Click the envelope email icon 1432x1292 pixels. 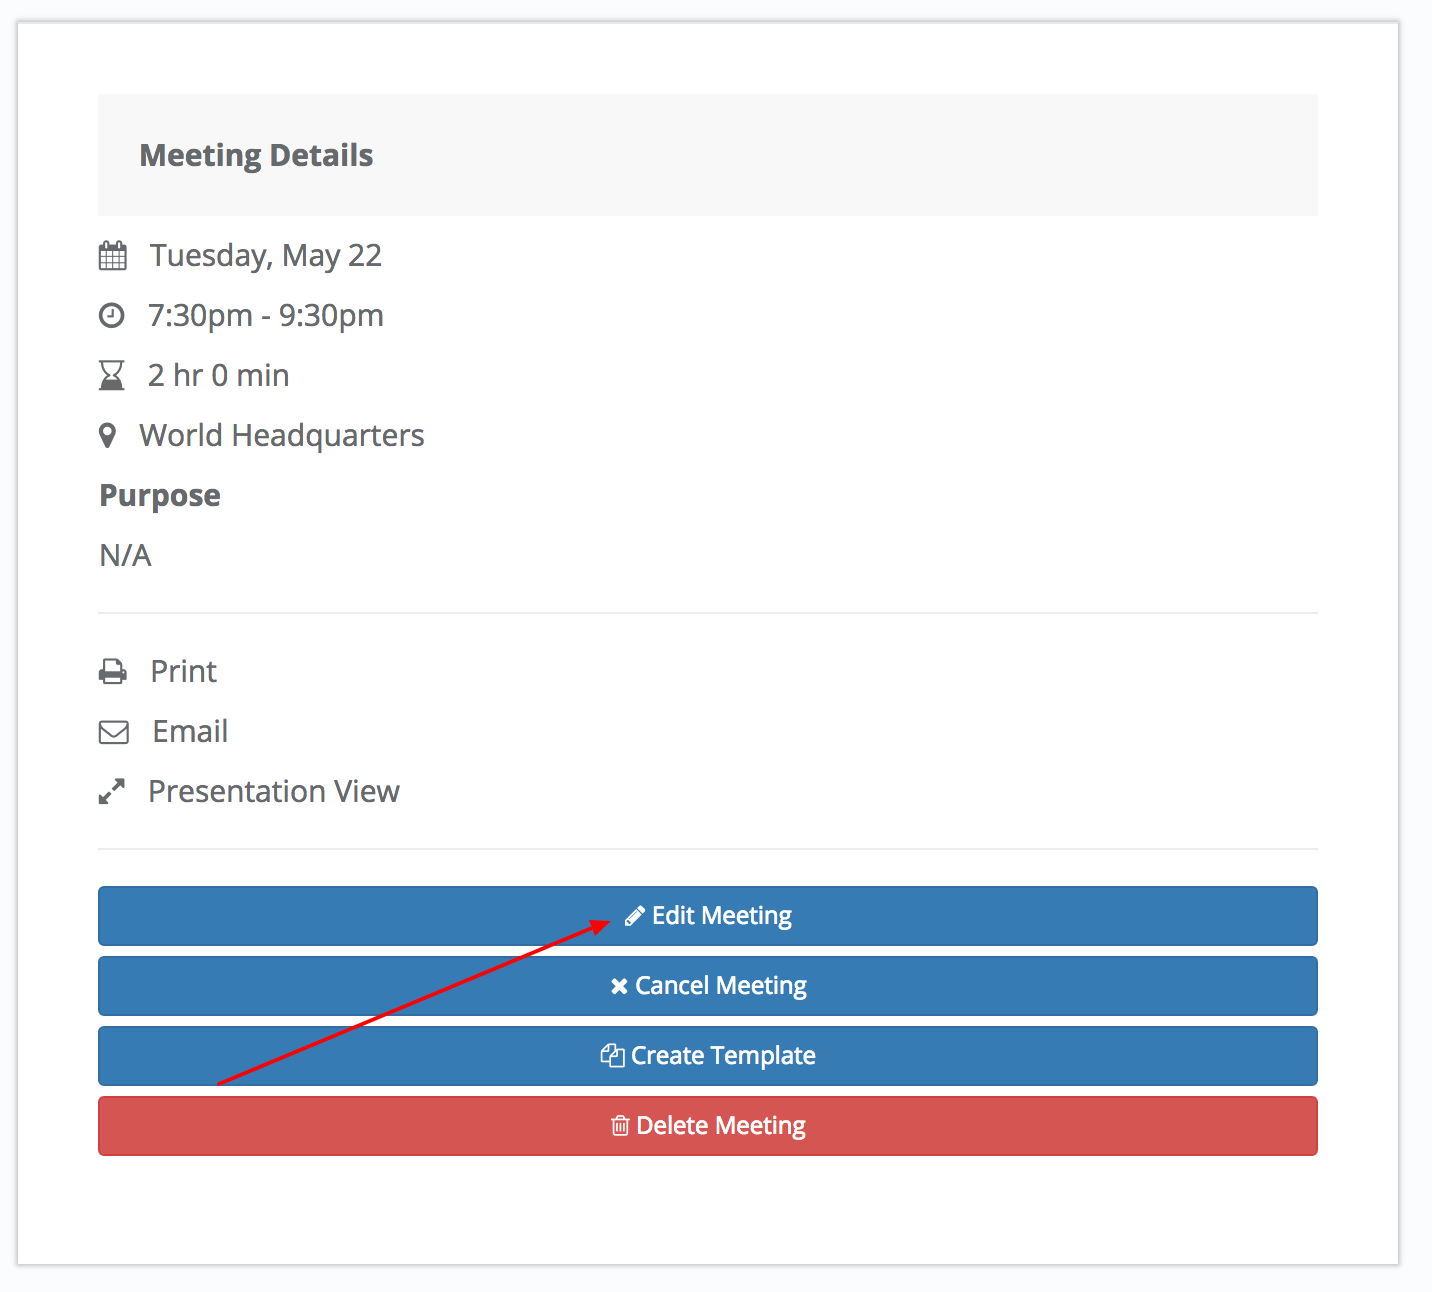click(114, 733)
